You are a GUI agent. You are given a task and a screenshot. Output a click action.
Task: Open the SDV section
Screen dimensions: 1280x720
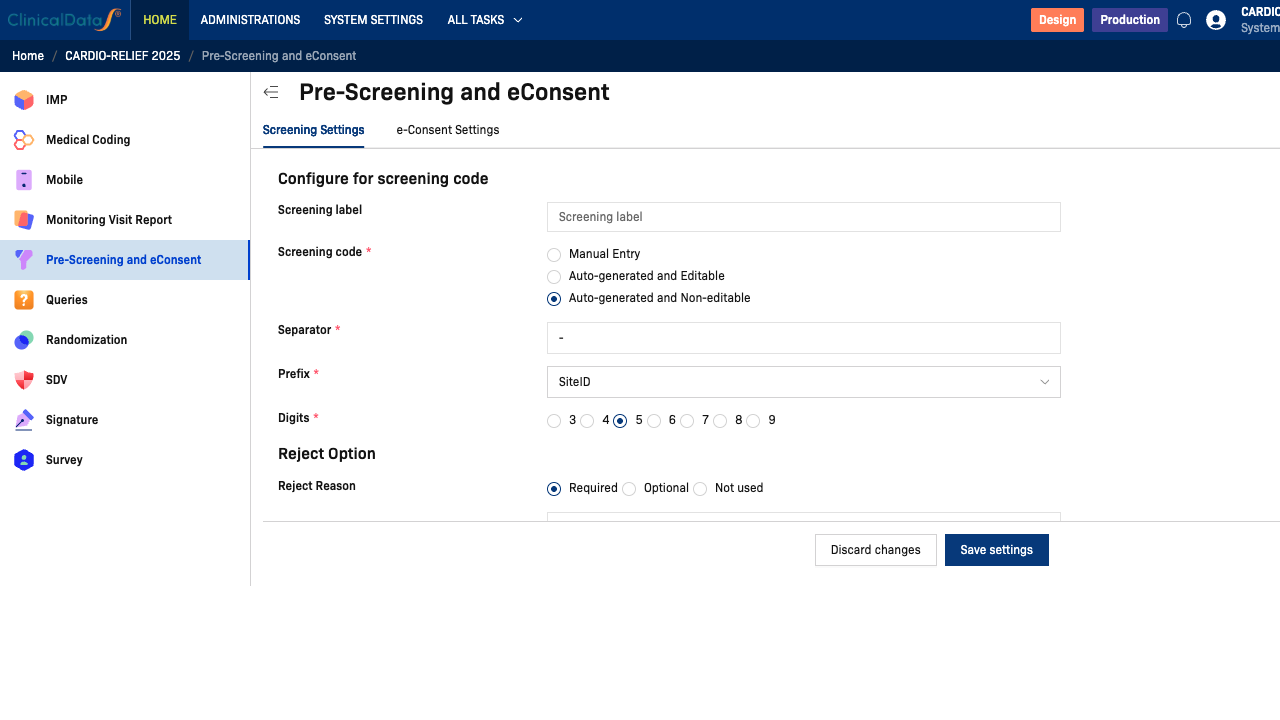click(58, 379)
